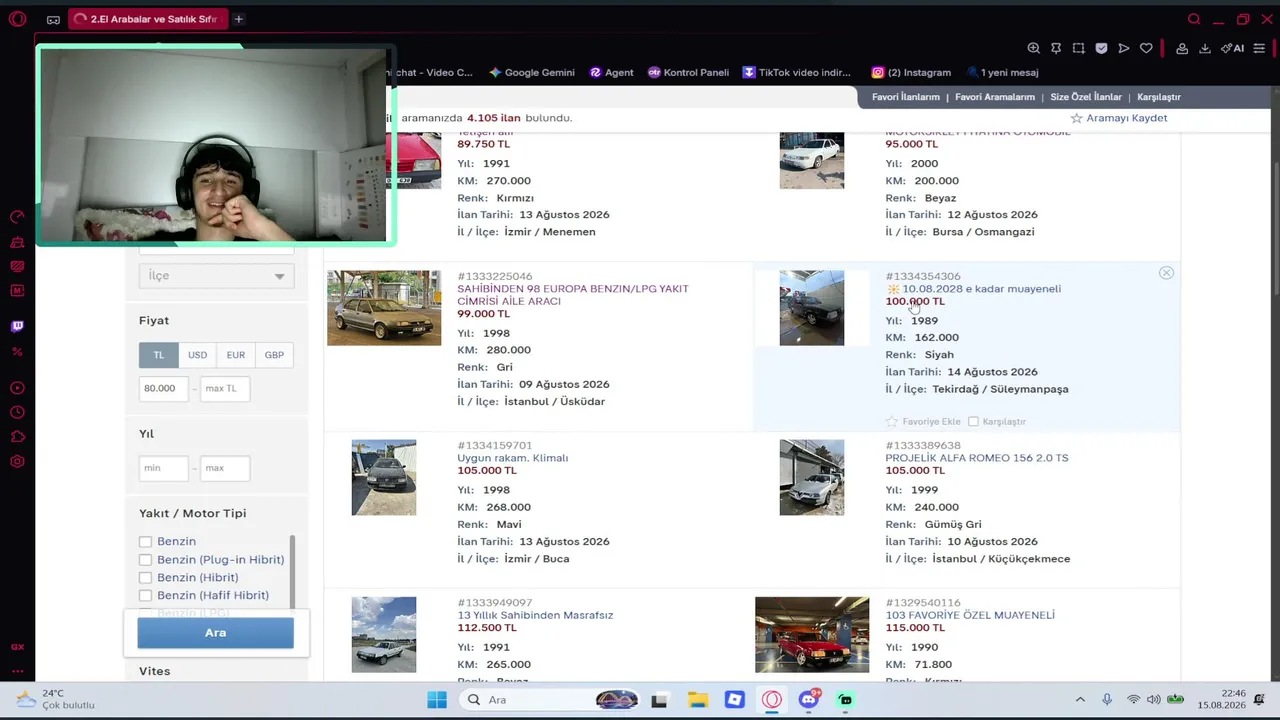Screen dimensions: 1280x720
Task: Open the profile account icon
Action: coord(1182,48)
